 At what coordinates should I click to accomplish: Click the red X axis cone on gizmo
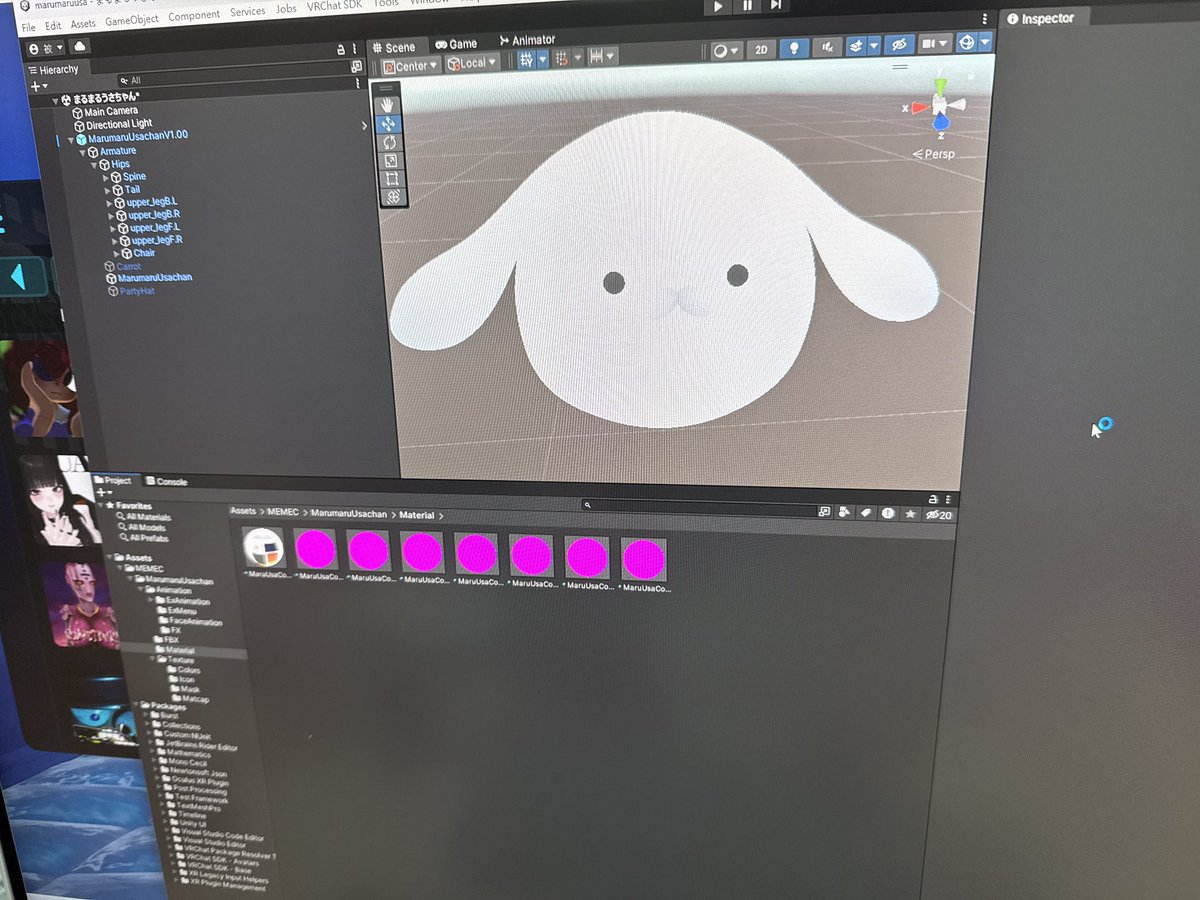pyautogui.click(x=918, y=107)
